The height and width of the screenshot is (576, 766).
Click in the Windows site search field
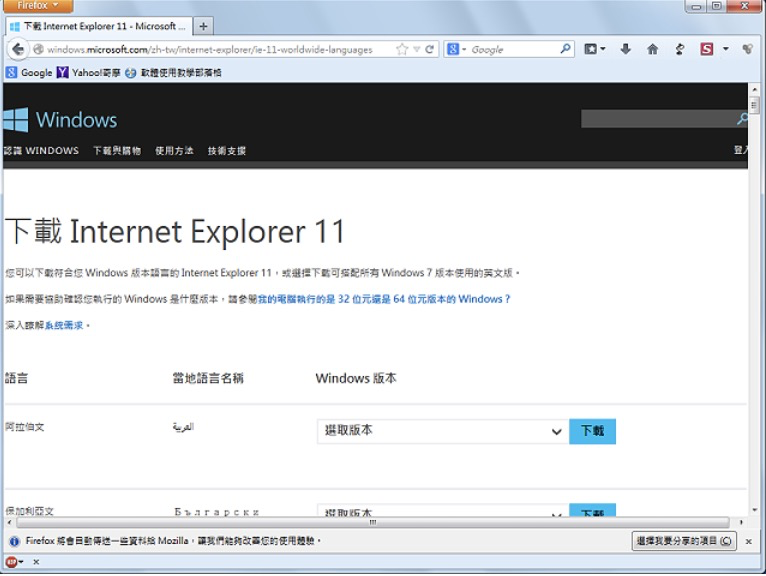pyautogui.click(x=658, y=119)
